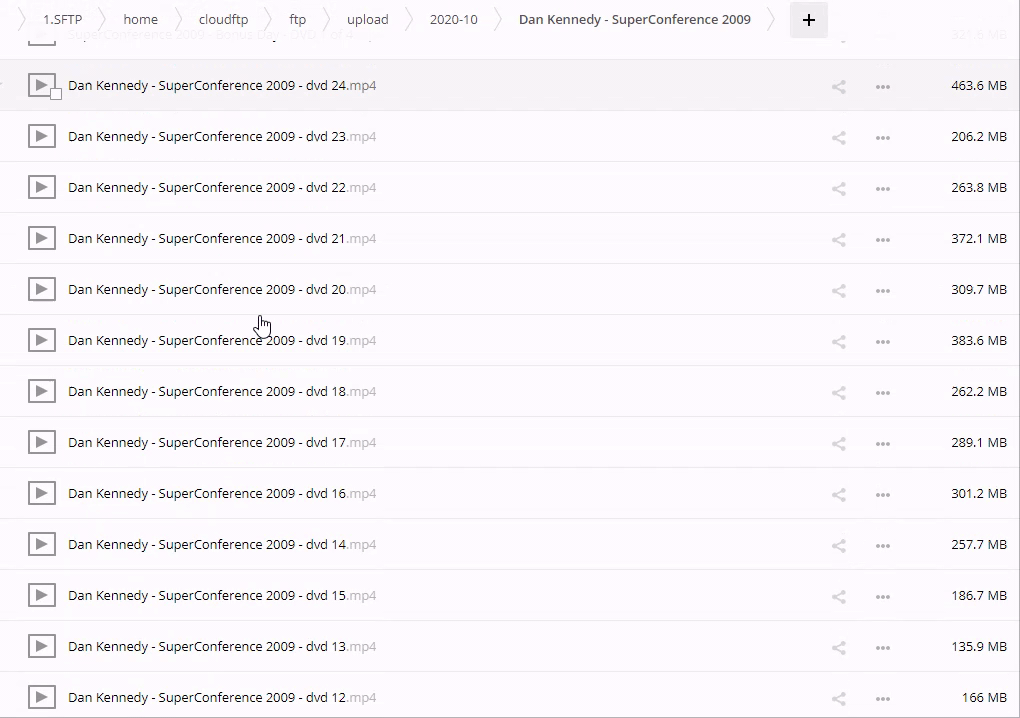This screenshot has height=718, width=1020.
Task: Click the video play icon for dvd 23.mp4
Action: click(41, 136)
